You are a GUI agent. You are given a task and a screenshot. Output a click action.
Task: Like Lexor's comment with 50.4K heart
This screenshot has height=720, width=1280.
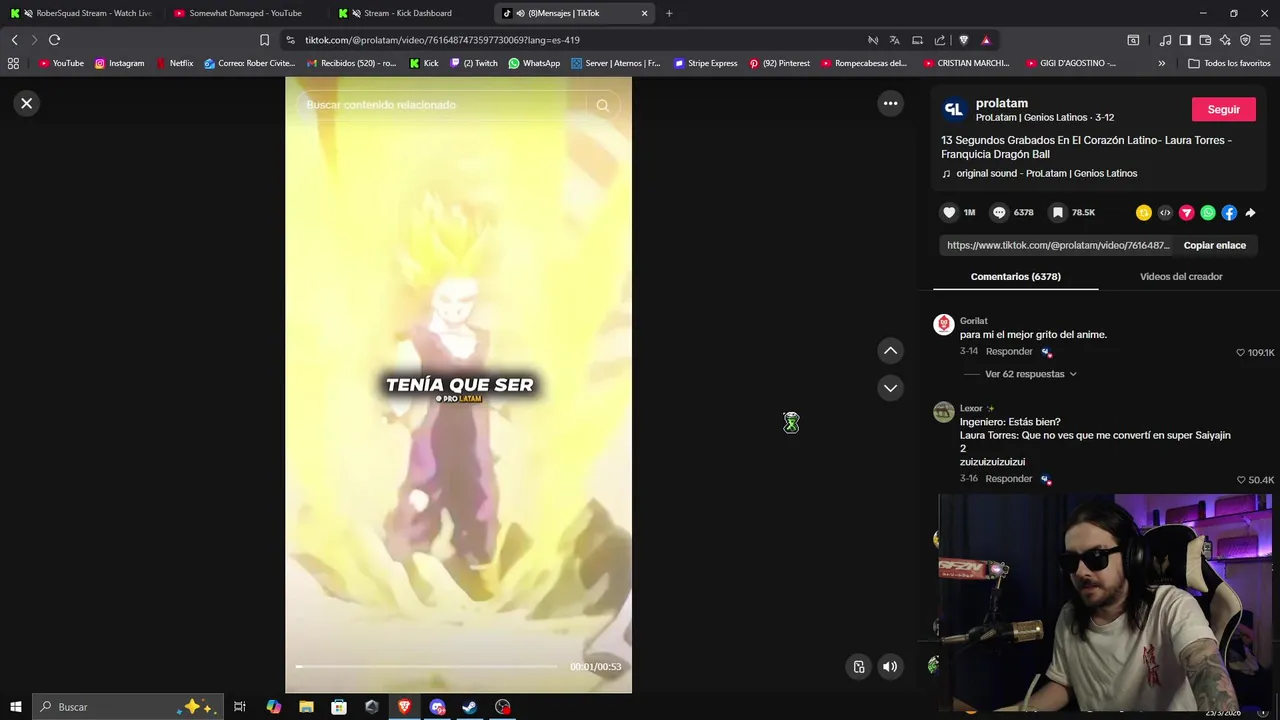pos(1241,480)
